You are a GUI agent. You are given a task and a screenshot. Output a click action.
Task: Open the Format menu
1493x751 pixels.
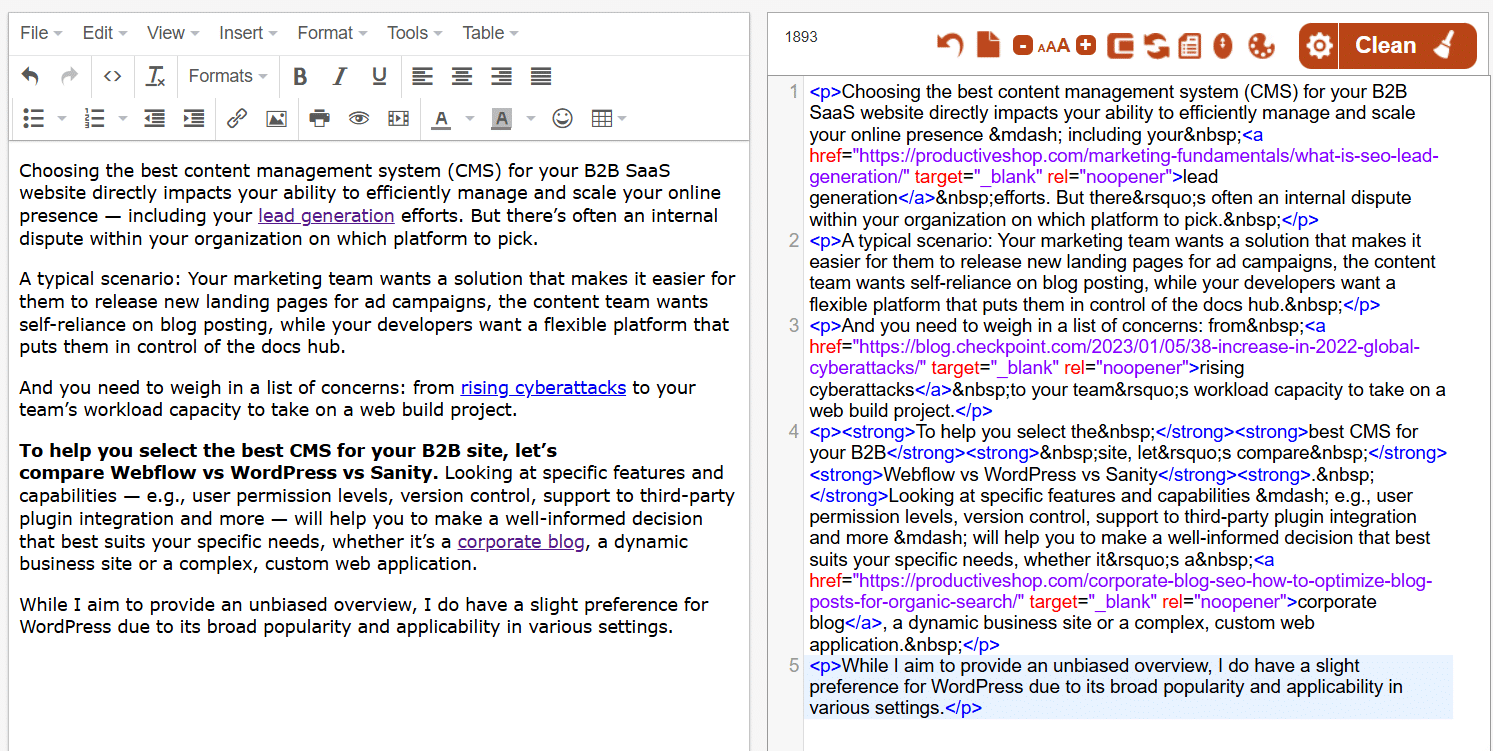(332, 33)
